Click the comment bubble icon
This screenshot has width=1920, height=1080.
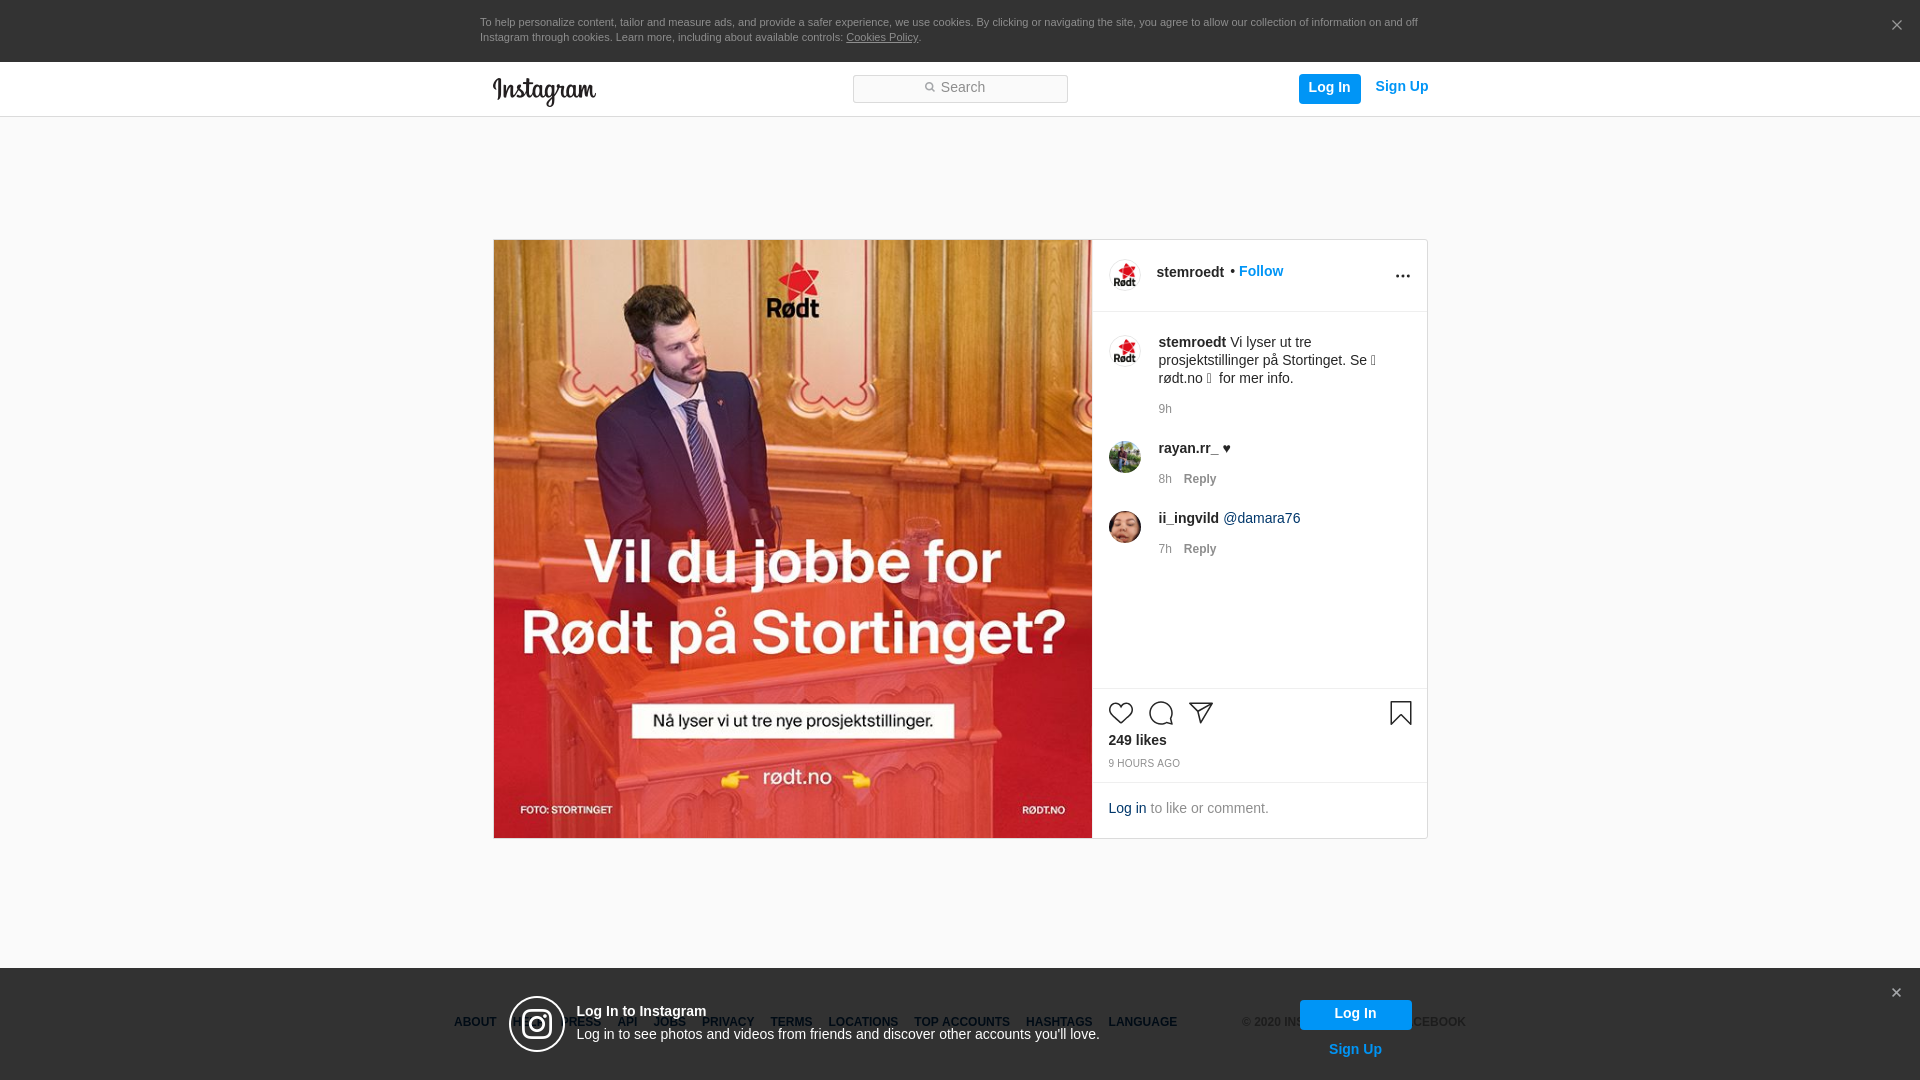click(1160, 713)
